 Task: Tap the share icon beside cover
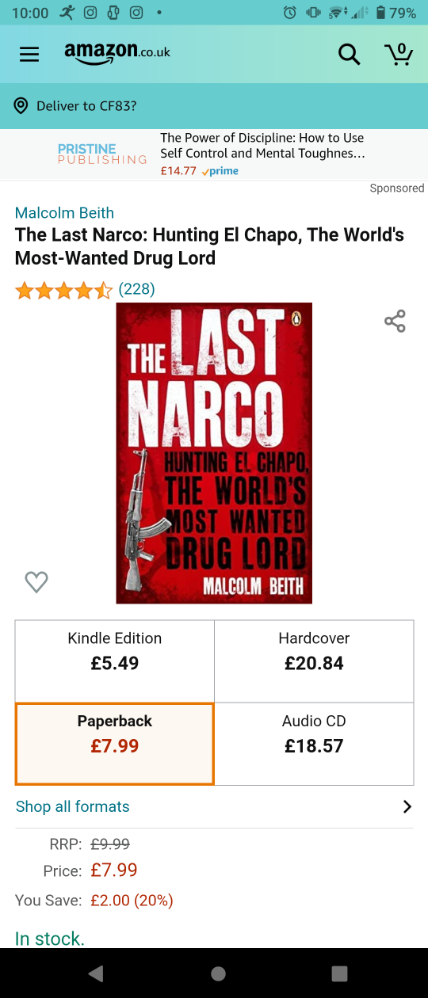[x=395, y=321]
